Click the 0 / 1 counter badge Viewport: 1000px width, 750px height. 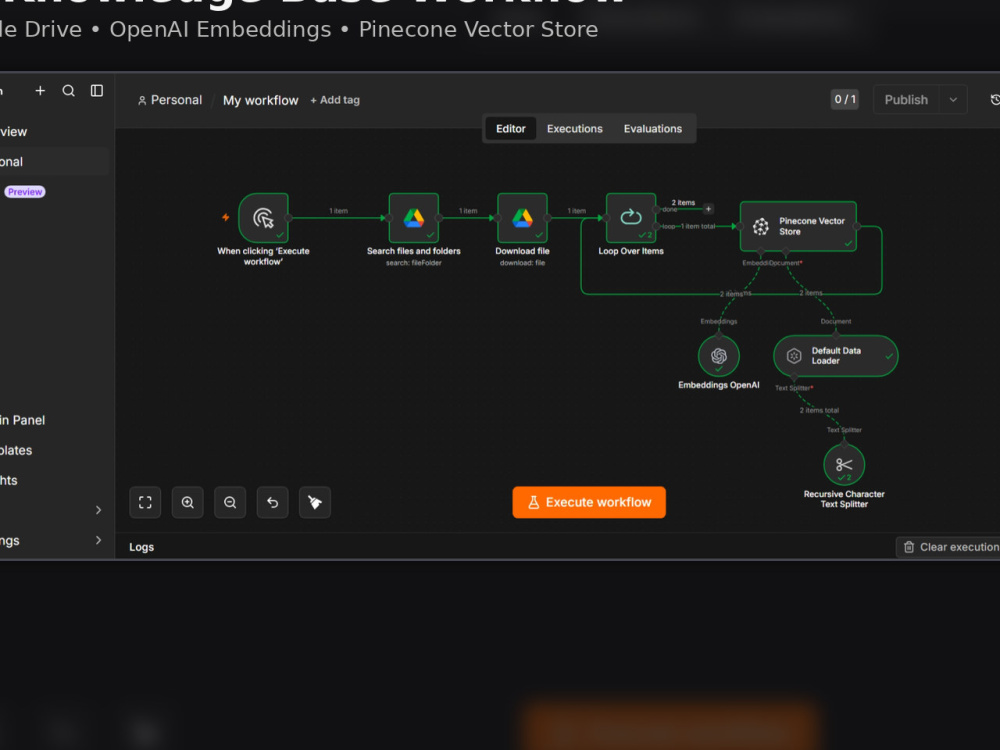pos(845,99)
